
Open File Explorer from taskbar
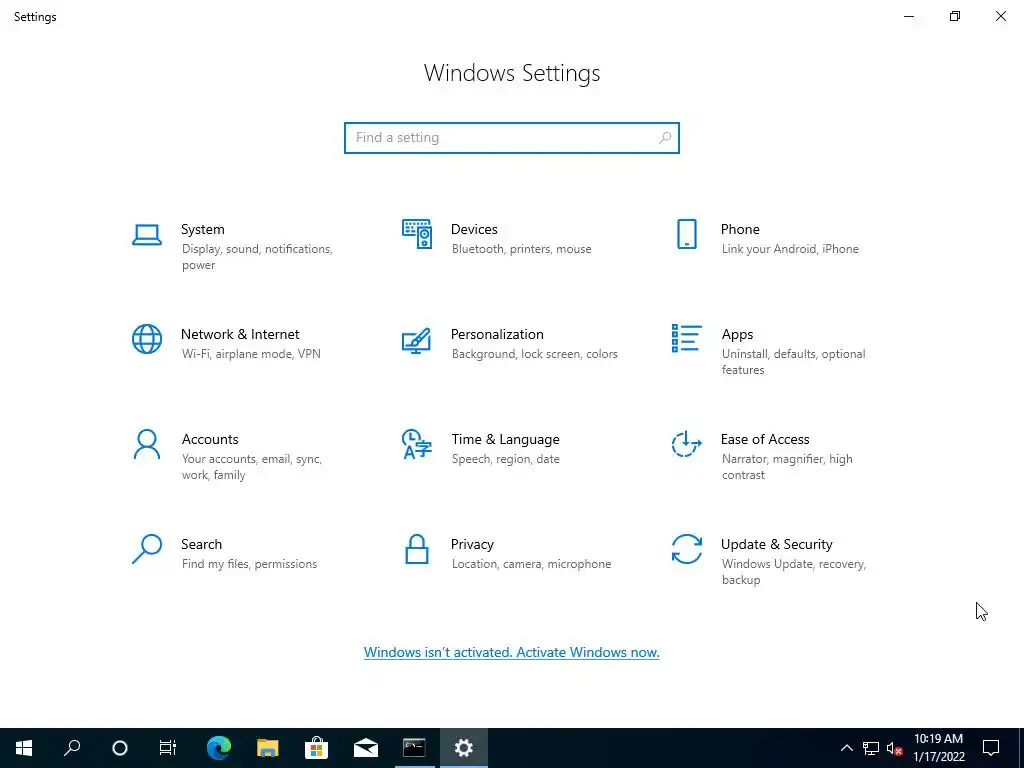[x=268, y=748]
